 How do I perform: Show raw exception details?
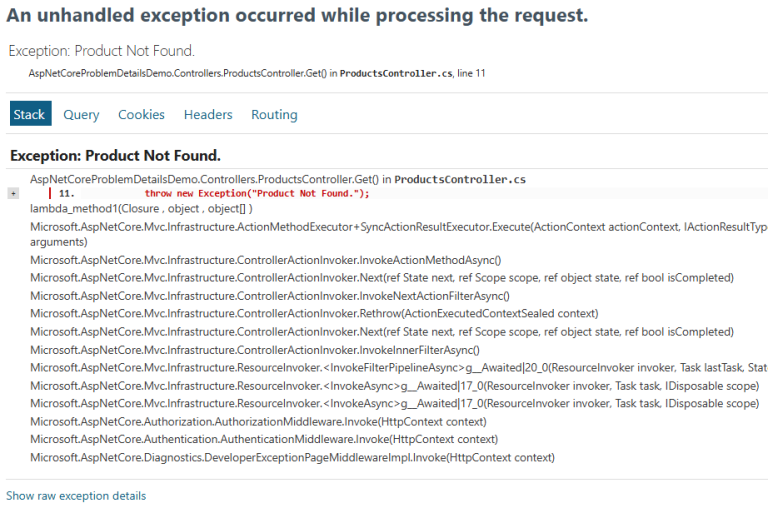click(76, 496)
